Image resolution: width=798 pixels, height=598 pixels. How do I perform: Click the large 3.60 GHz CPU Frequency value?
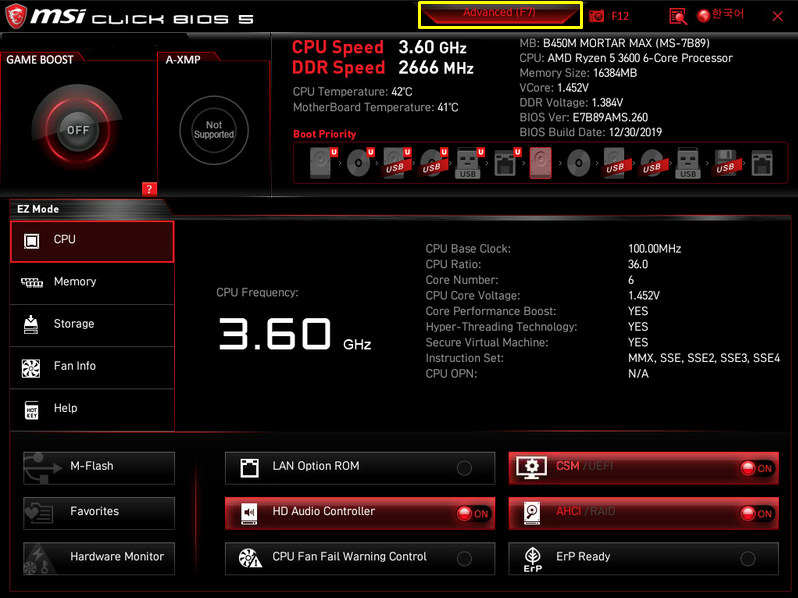[295, 334]
